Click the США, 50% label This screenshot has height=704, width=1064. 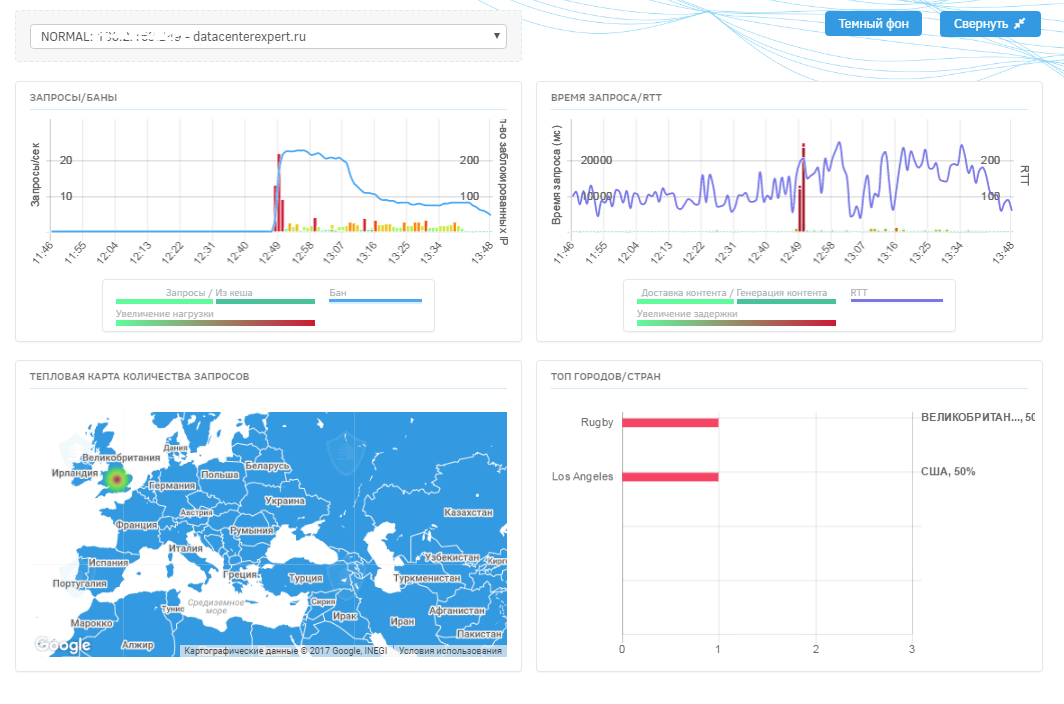pyautogui.click(x=948, y=471)
